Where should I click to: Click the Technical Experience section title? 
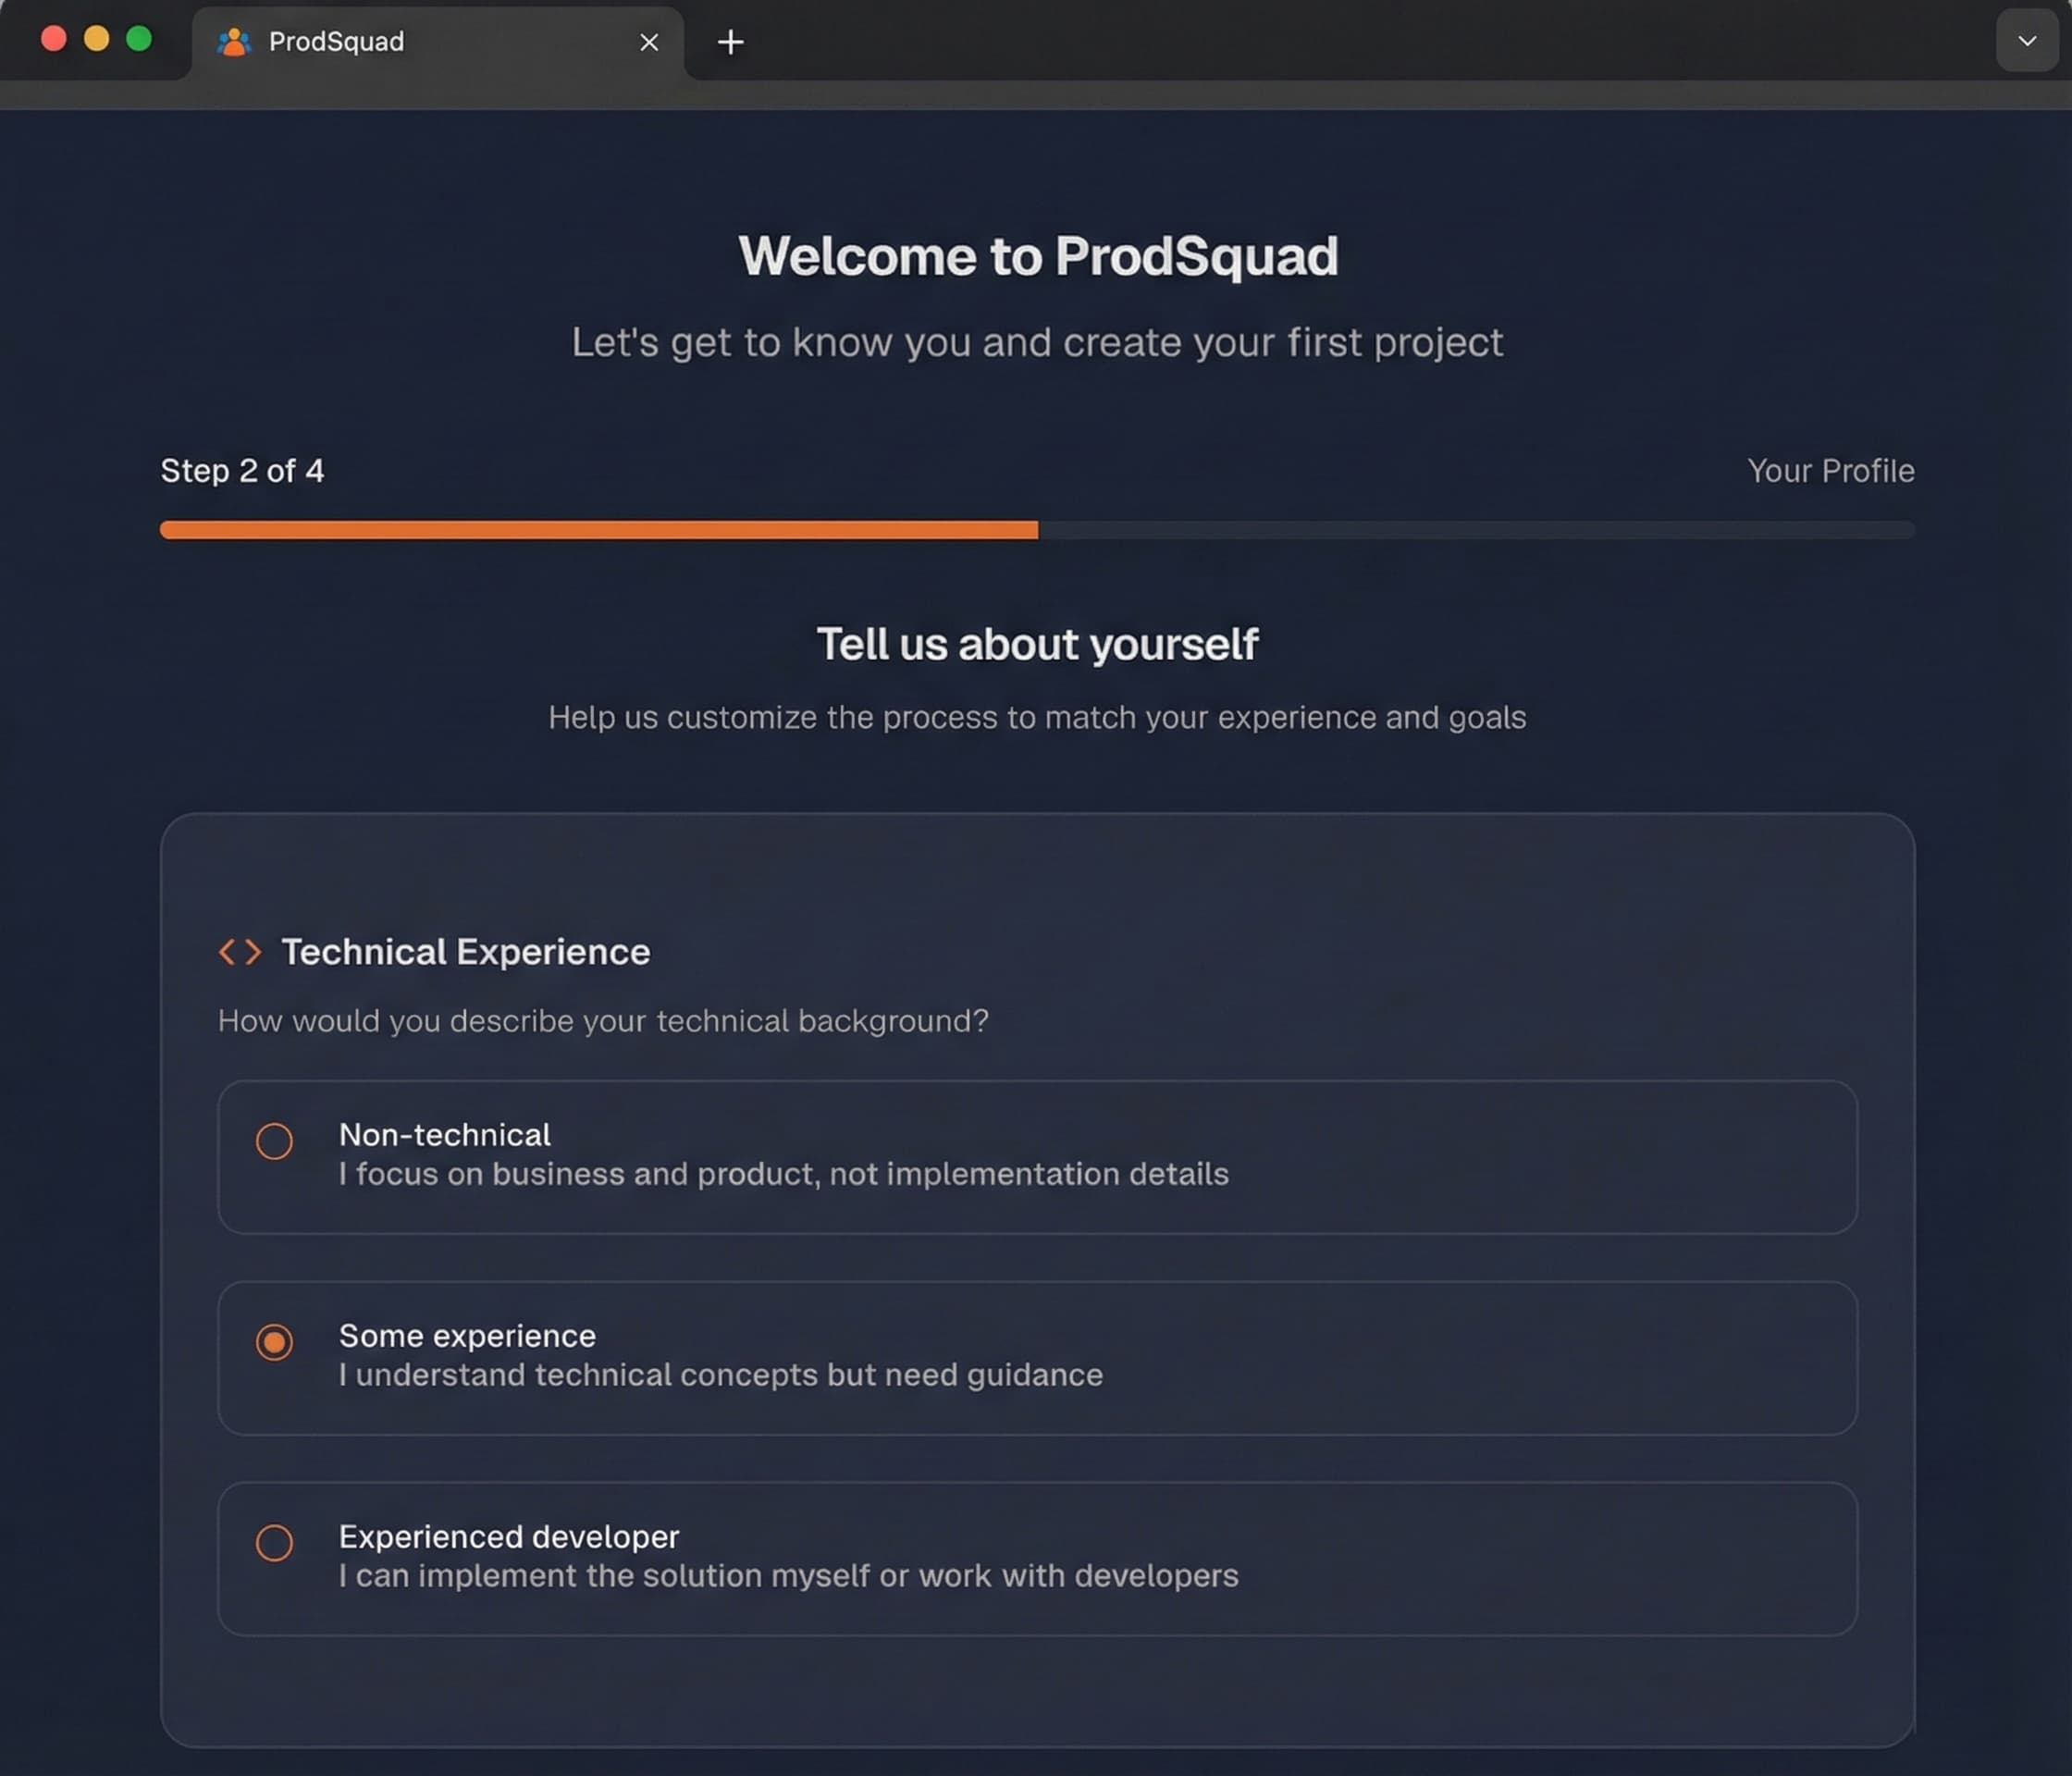point(465,951)
